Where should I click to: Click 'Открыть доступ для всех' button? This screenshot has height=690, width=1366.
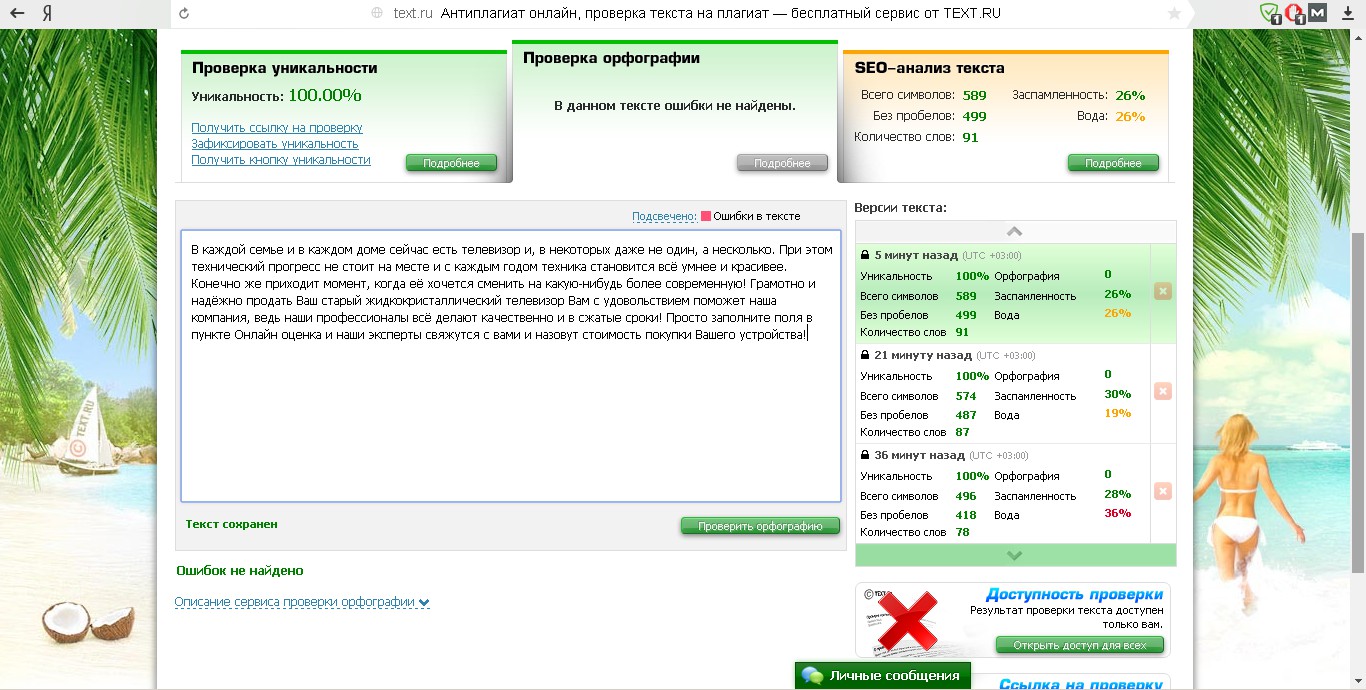click(x=1080, y=645)
